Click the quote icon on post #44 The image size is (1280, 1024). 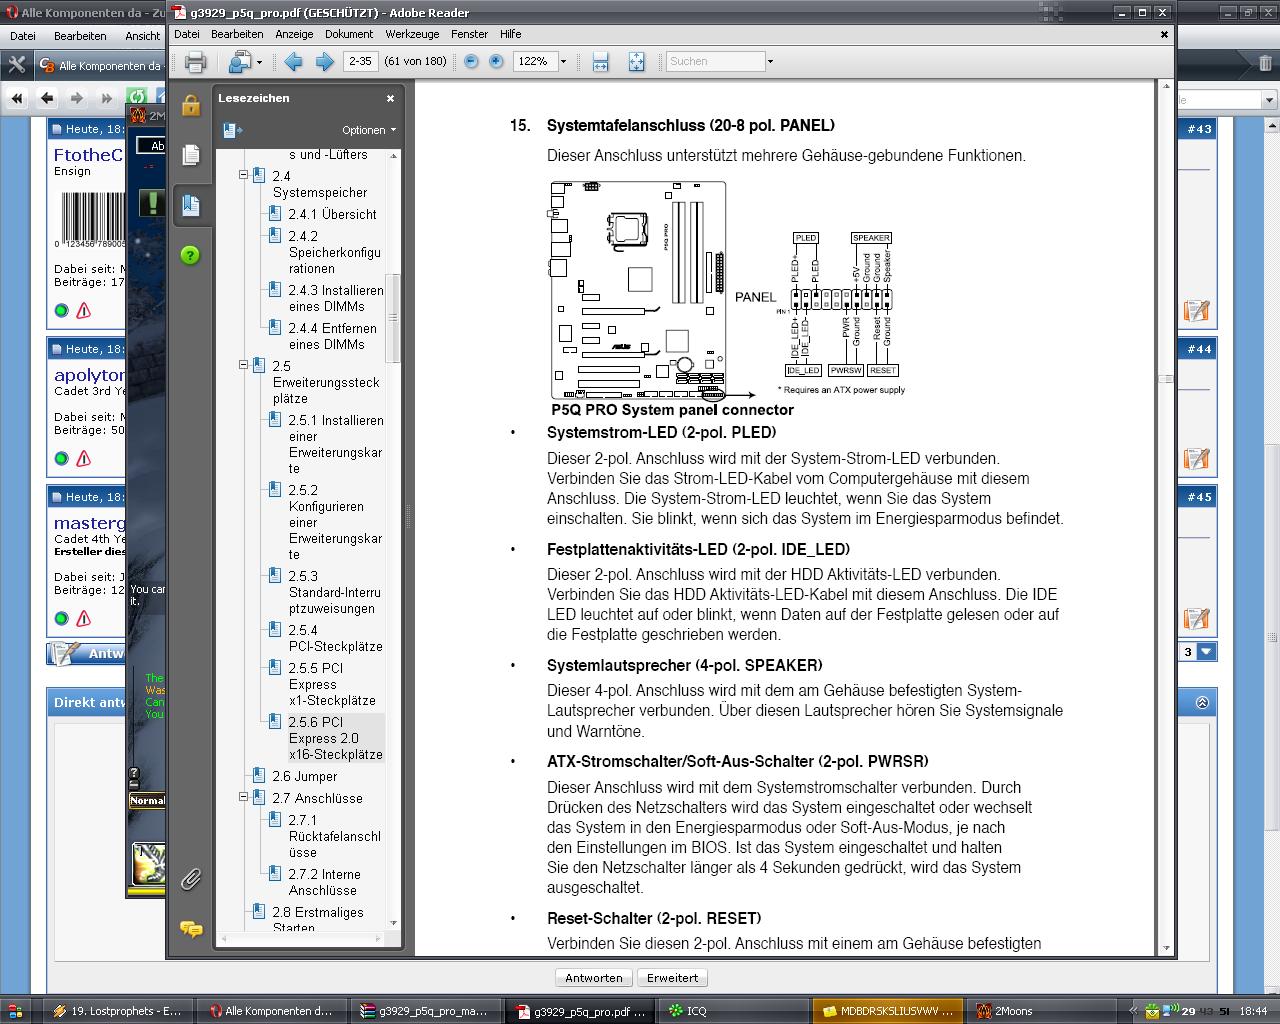[1196, 459]
